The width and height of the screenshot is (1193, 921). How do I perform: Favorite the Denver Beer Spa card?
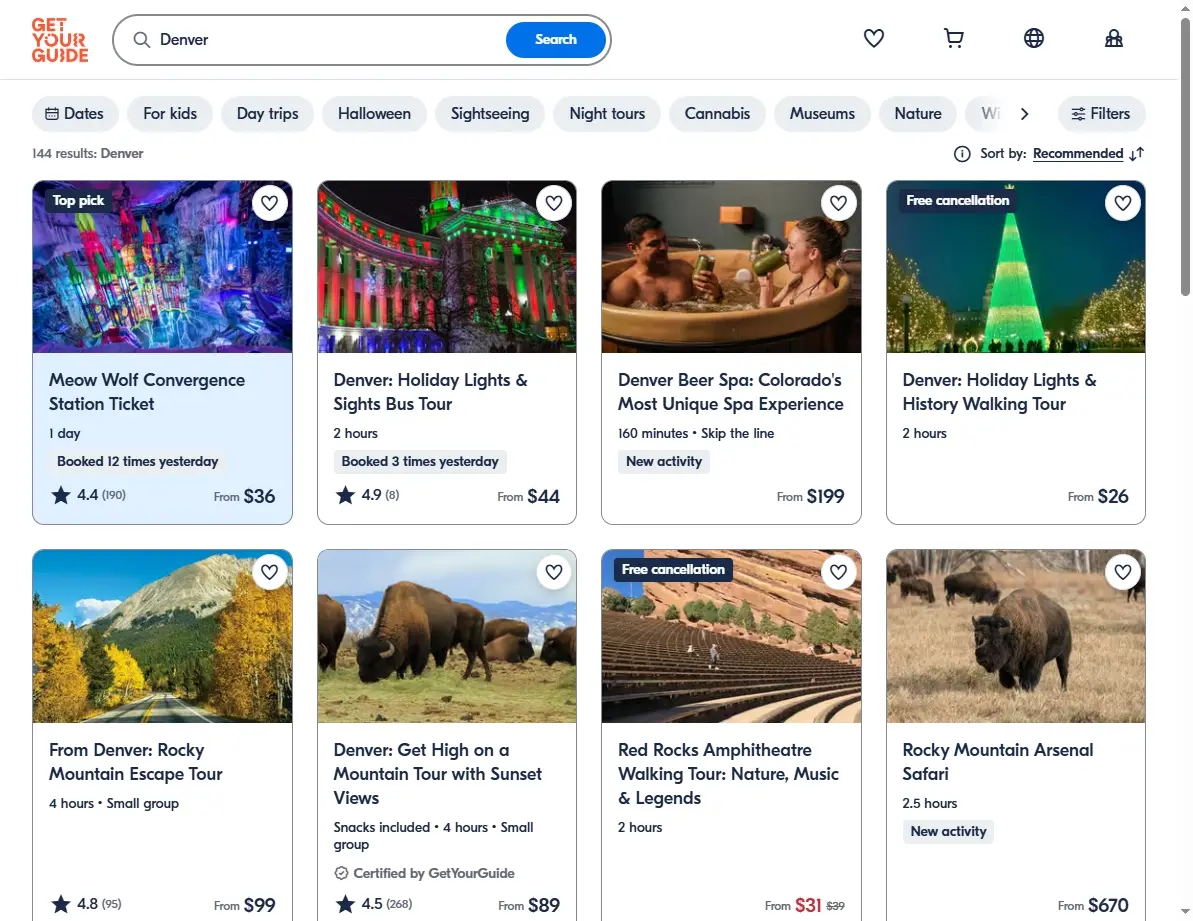838,203
